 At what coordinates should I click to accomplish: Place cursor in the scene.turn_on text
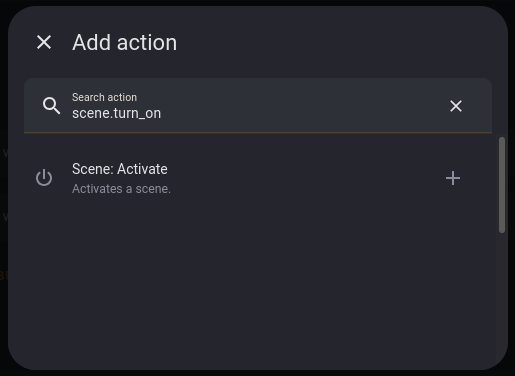pyautogui.click(x=116, y=113)
